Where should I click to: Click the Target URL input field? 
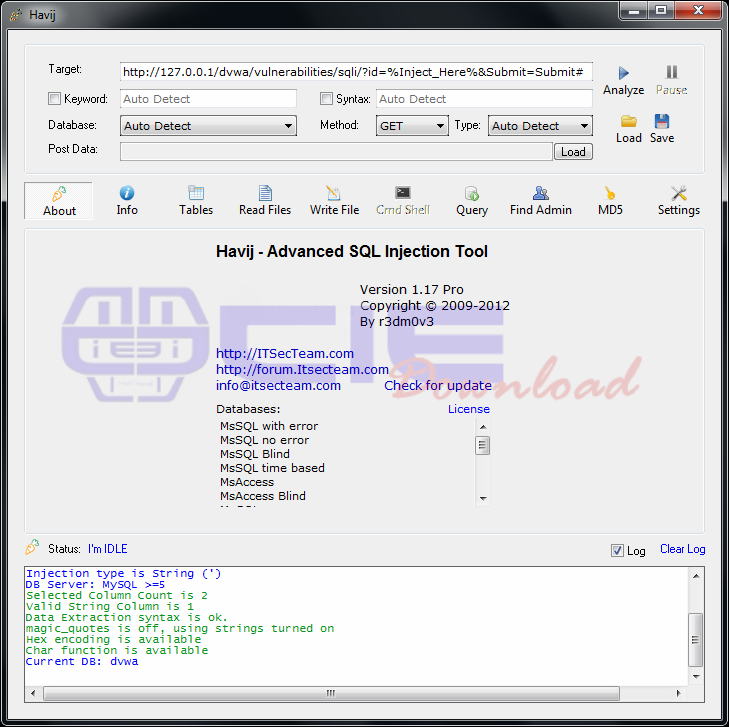(356, 72)
